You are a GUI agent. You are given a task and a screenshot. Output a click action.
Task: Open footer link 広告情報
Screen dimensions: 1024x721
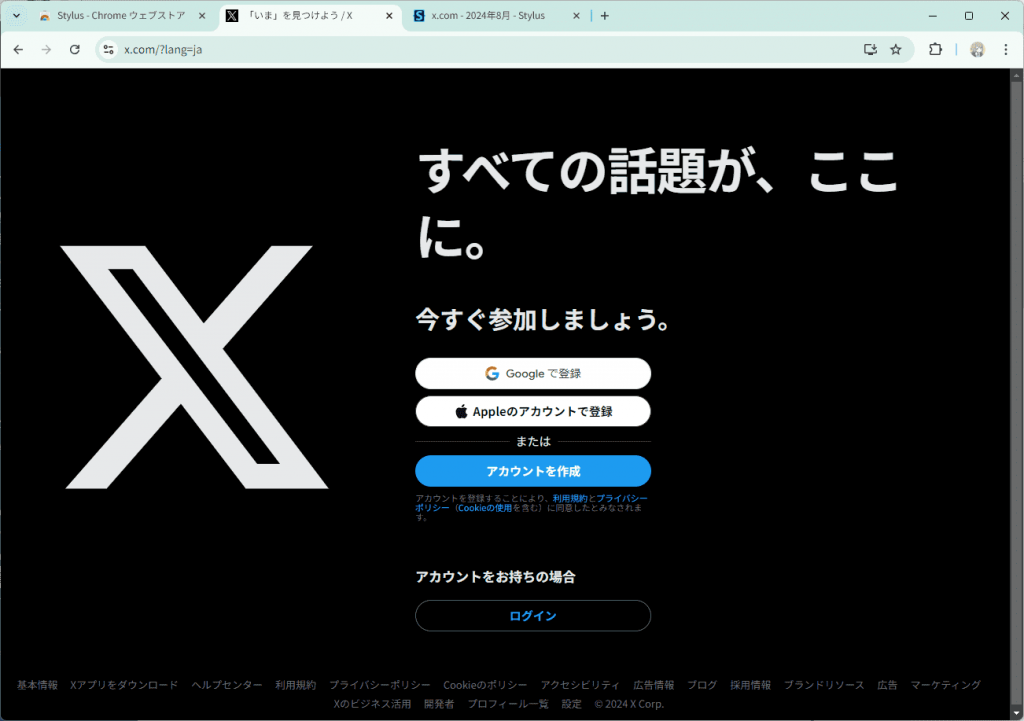(654, 685)
